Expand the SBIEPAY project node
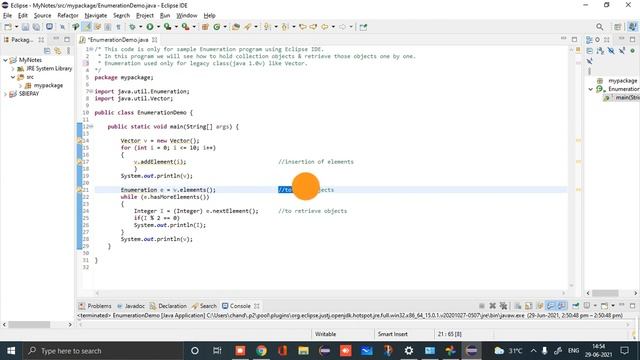 [5, 94]
